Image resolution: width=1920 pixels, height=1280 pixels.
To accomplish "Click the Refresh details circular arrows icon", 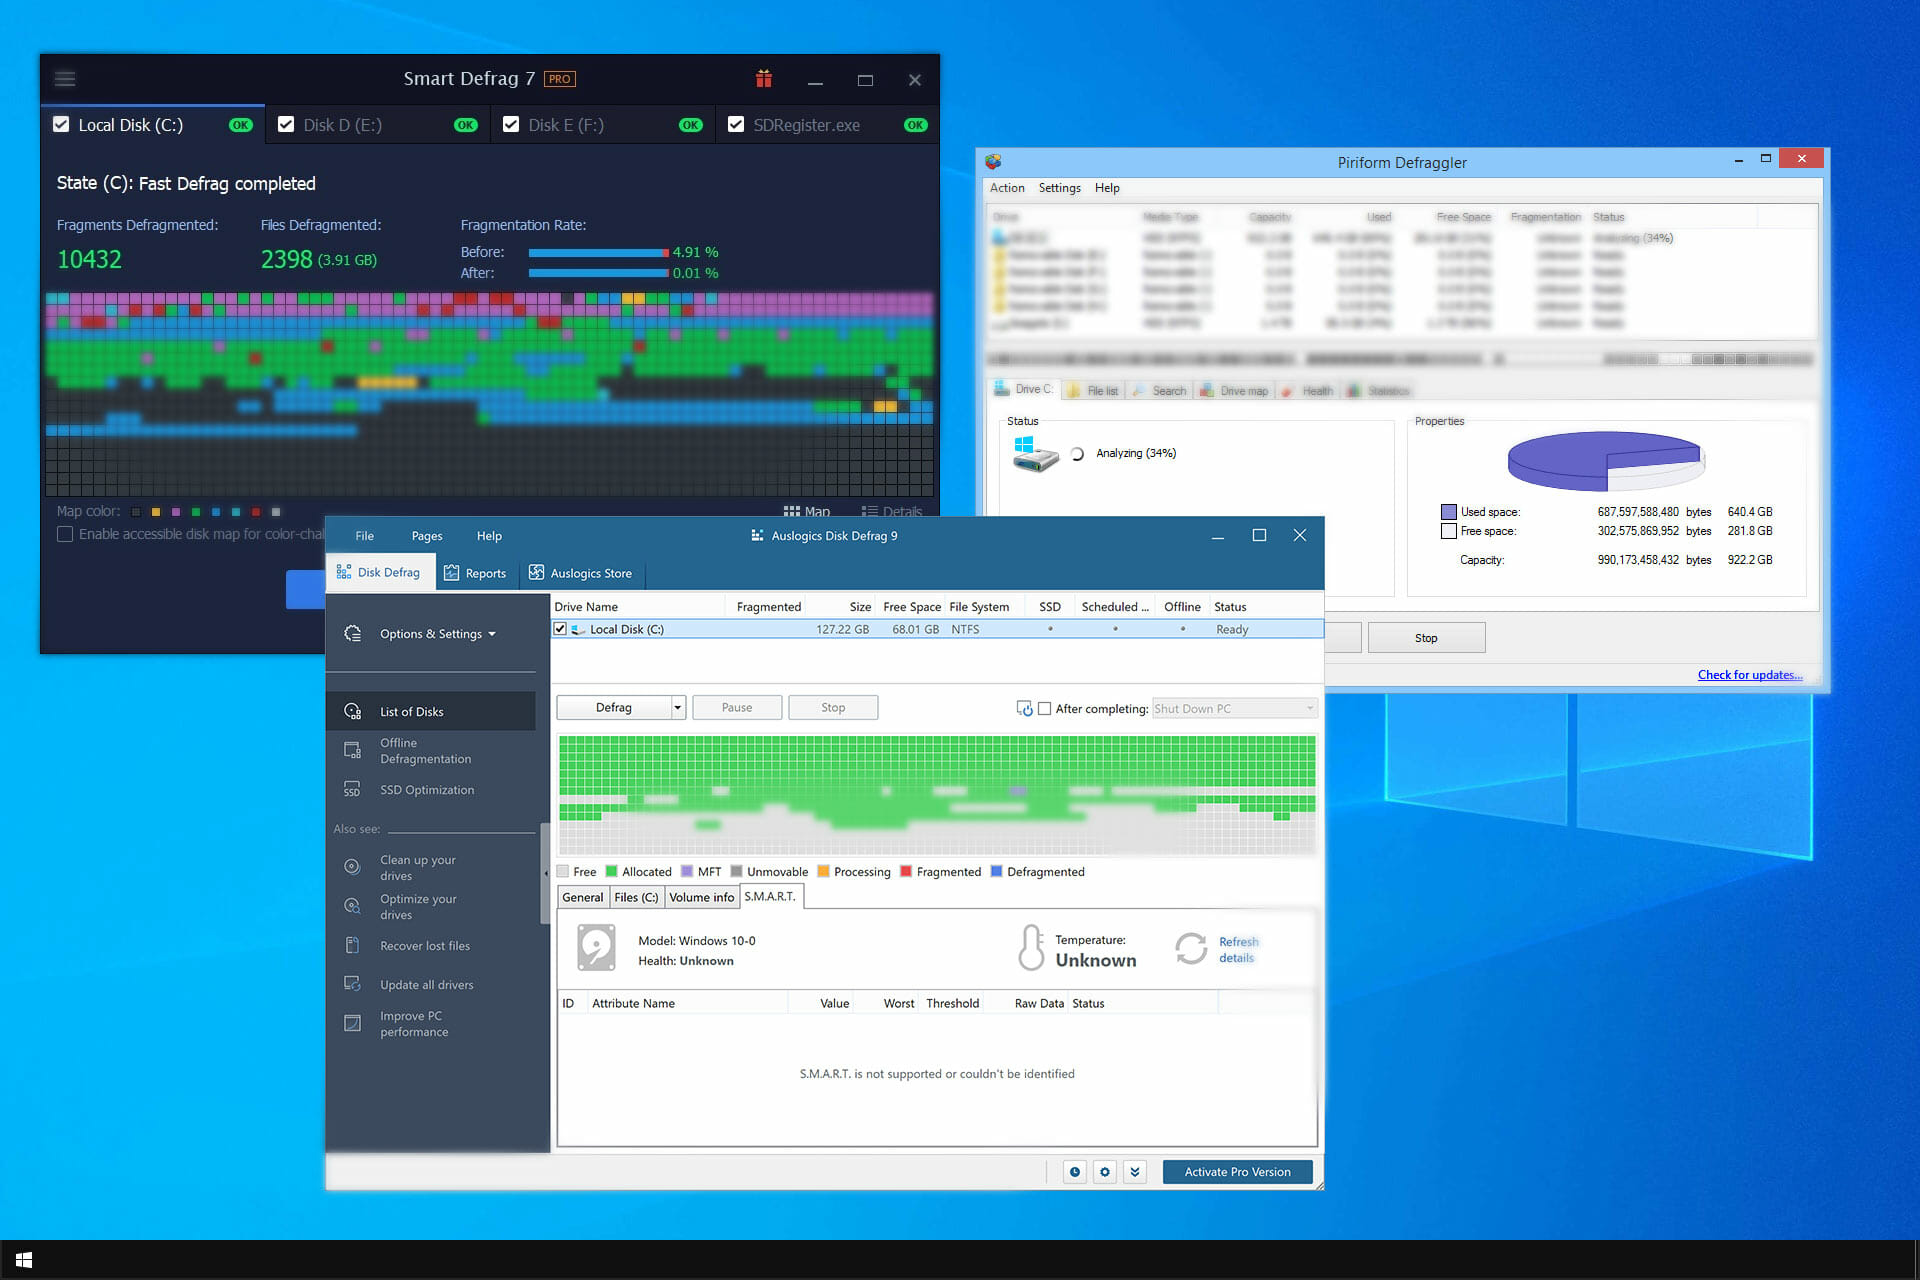I will pos(1191,948).
